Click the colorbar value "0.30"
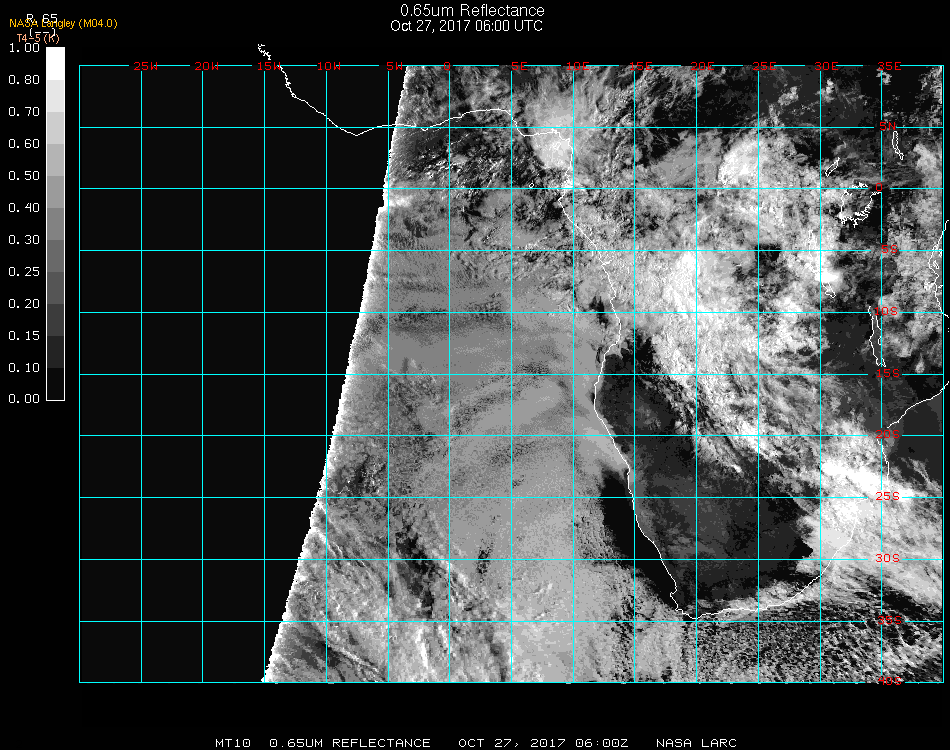 (24, 241)
